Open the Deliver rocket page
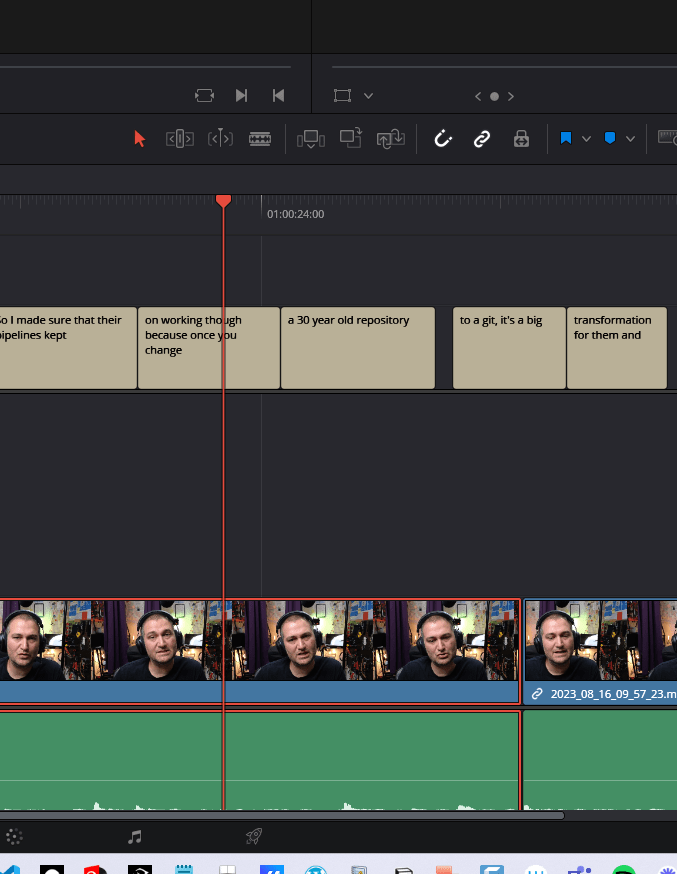This screenshot has height=874, width=677. click(x=254, y=836)
